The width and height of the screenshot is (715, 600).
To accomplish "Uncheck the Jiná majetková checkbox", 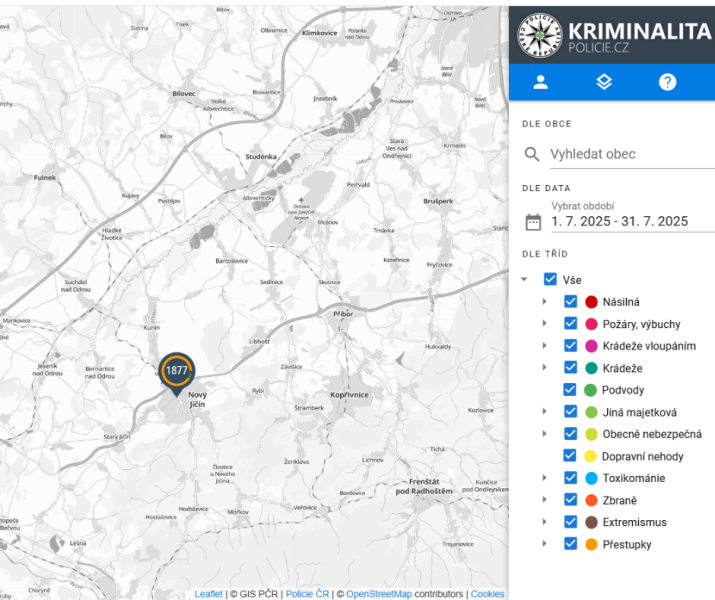I will (570, 411).
